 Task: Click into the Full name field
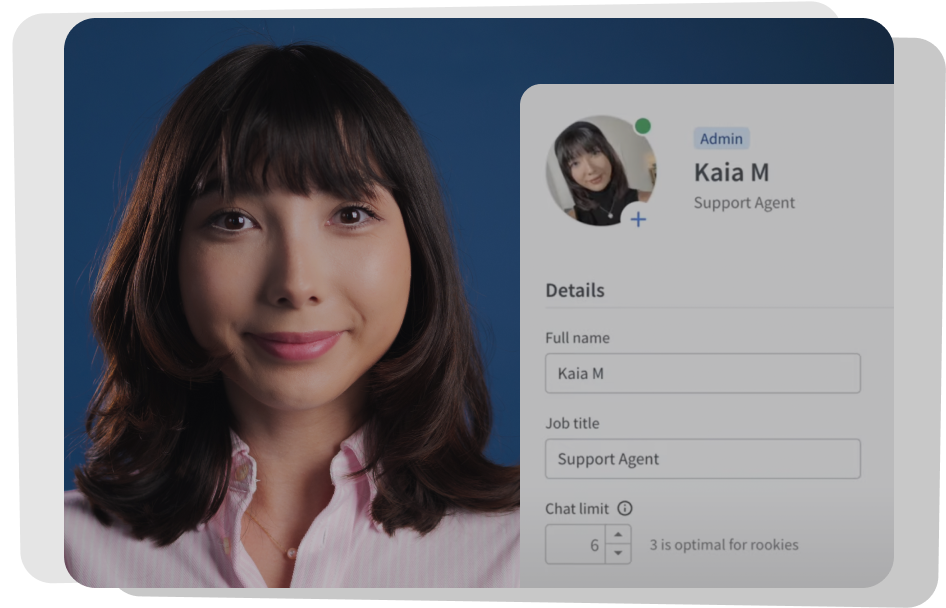(702, 373)
